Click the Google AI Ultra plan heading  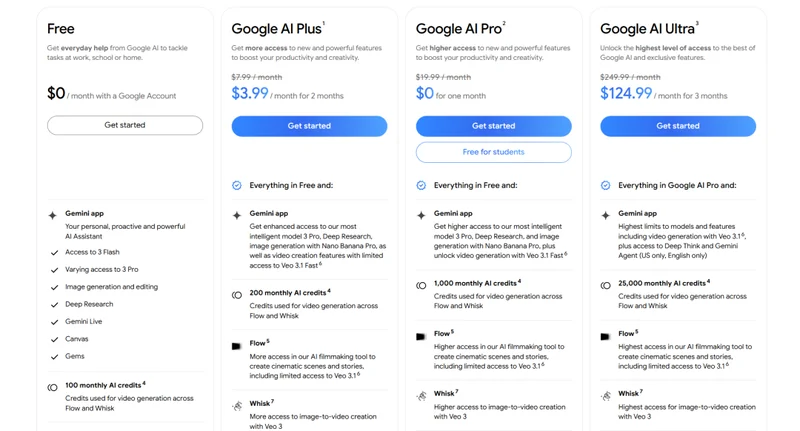point(647,29)
